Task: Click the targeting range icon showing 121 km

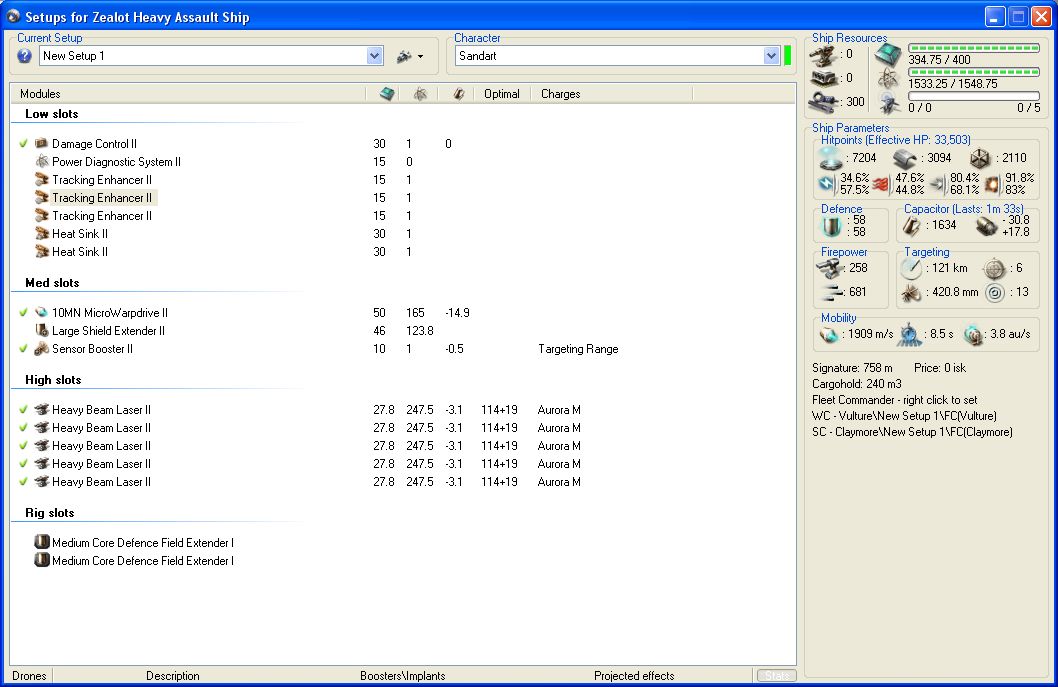Action: coord(911,269)
